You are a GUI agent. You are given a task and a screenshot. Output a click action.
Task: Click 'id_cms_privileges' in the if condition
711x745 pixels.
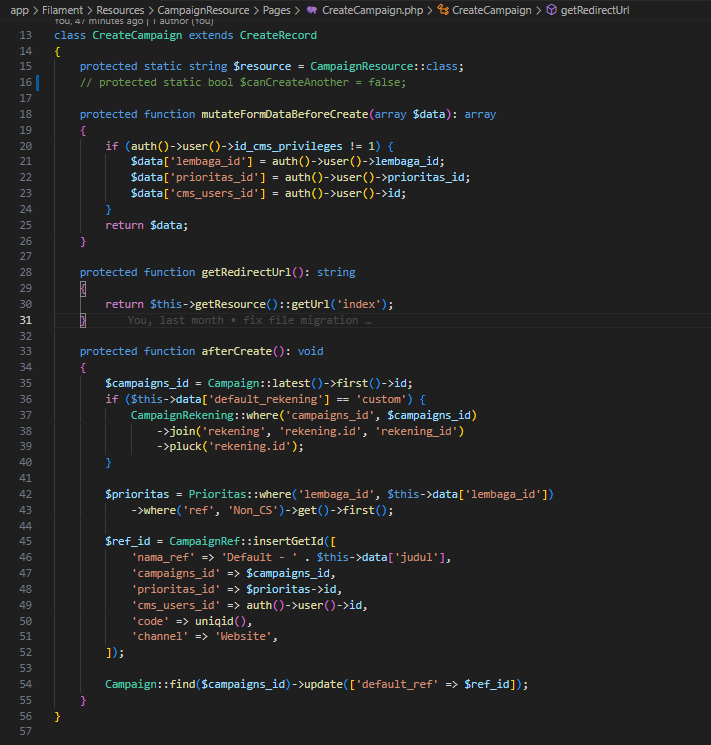[288, 146]
